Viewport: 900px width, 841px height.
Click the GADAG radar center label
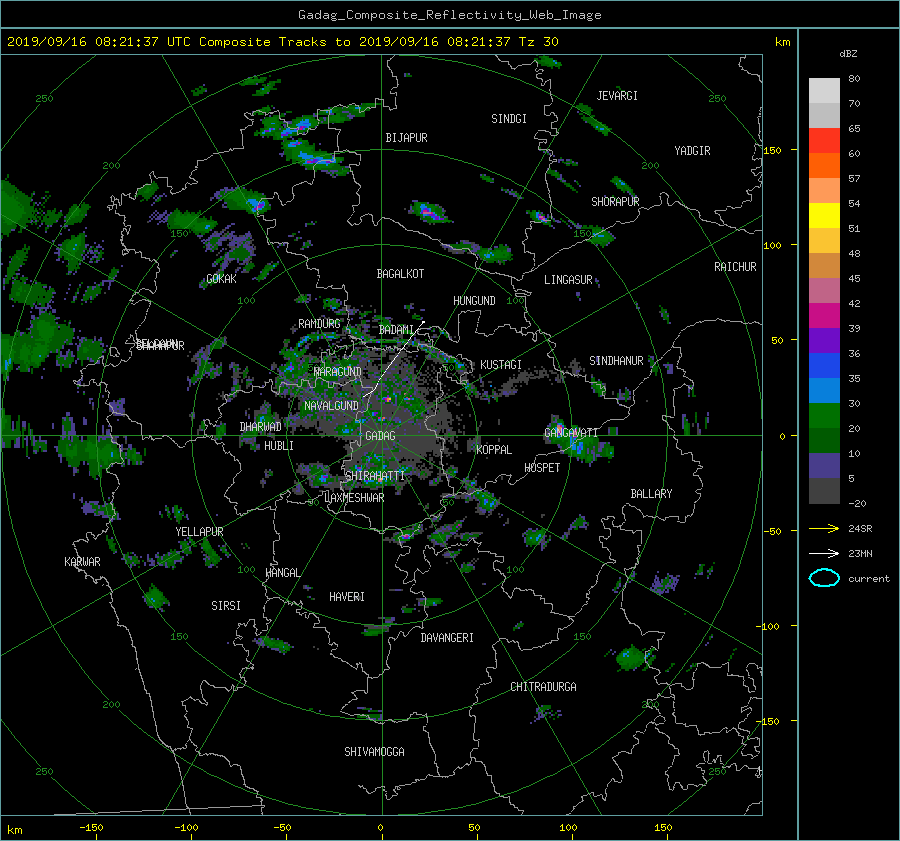point(380,436)
